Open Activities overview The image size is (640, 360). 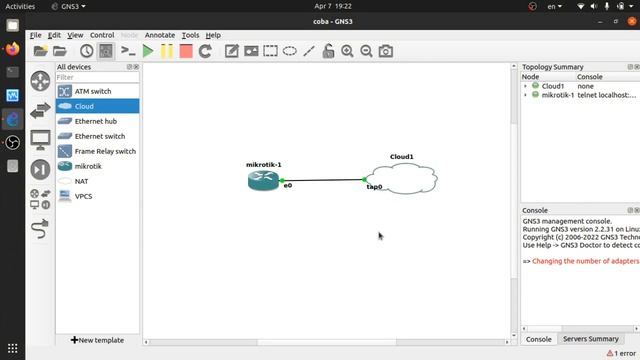click(x=20, y=6)
